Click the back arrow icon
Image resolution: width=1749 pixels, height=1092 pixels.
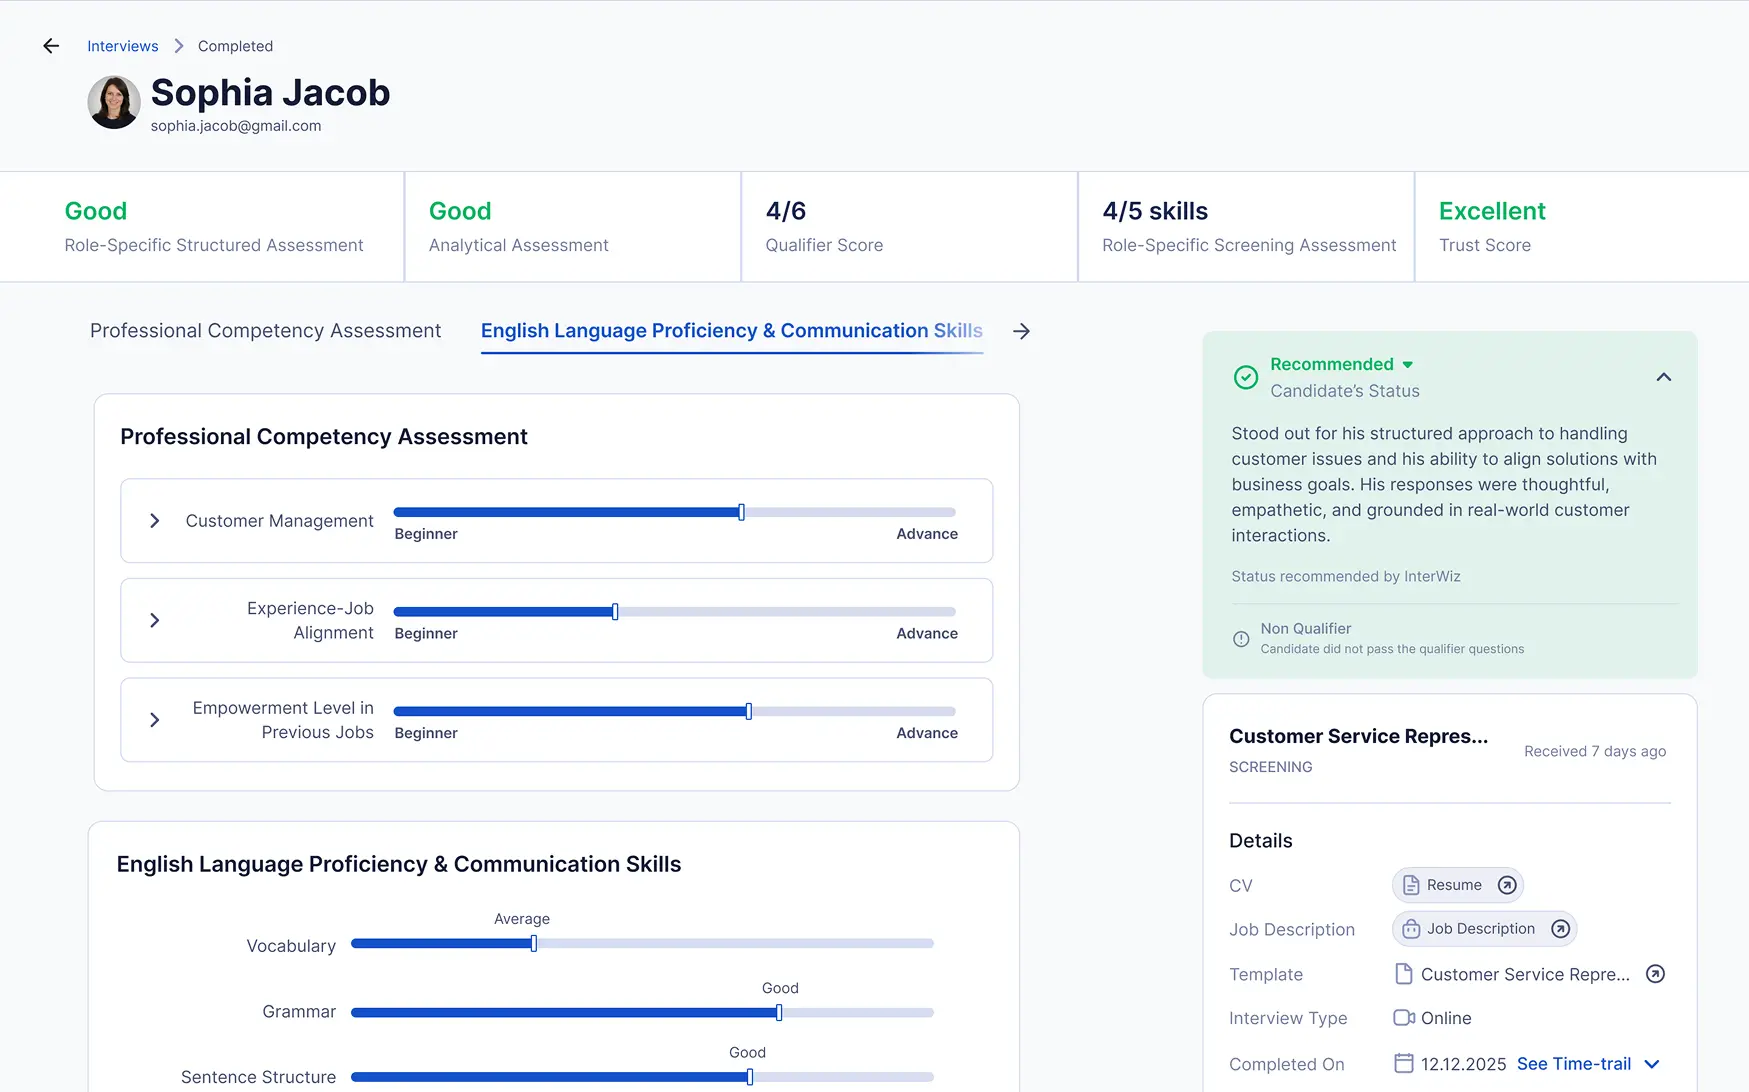pyautogui.click(x=51, y=46)
